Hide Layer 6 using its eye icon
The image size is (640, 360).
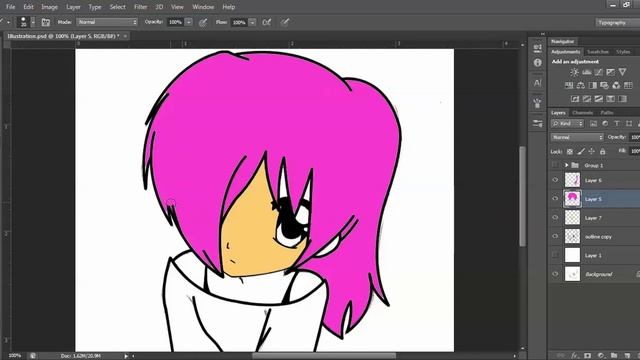pos(555,180)
